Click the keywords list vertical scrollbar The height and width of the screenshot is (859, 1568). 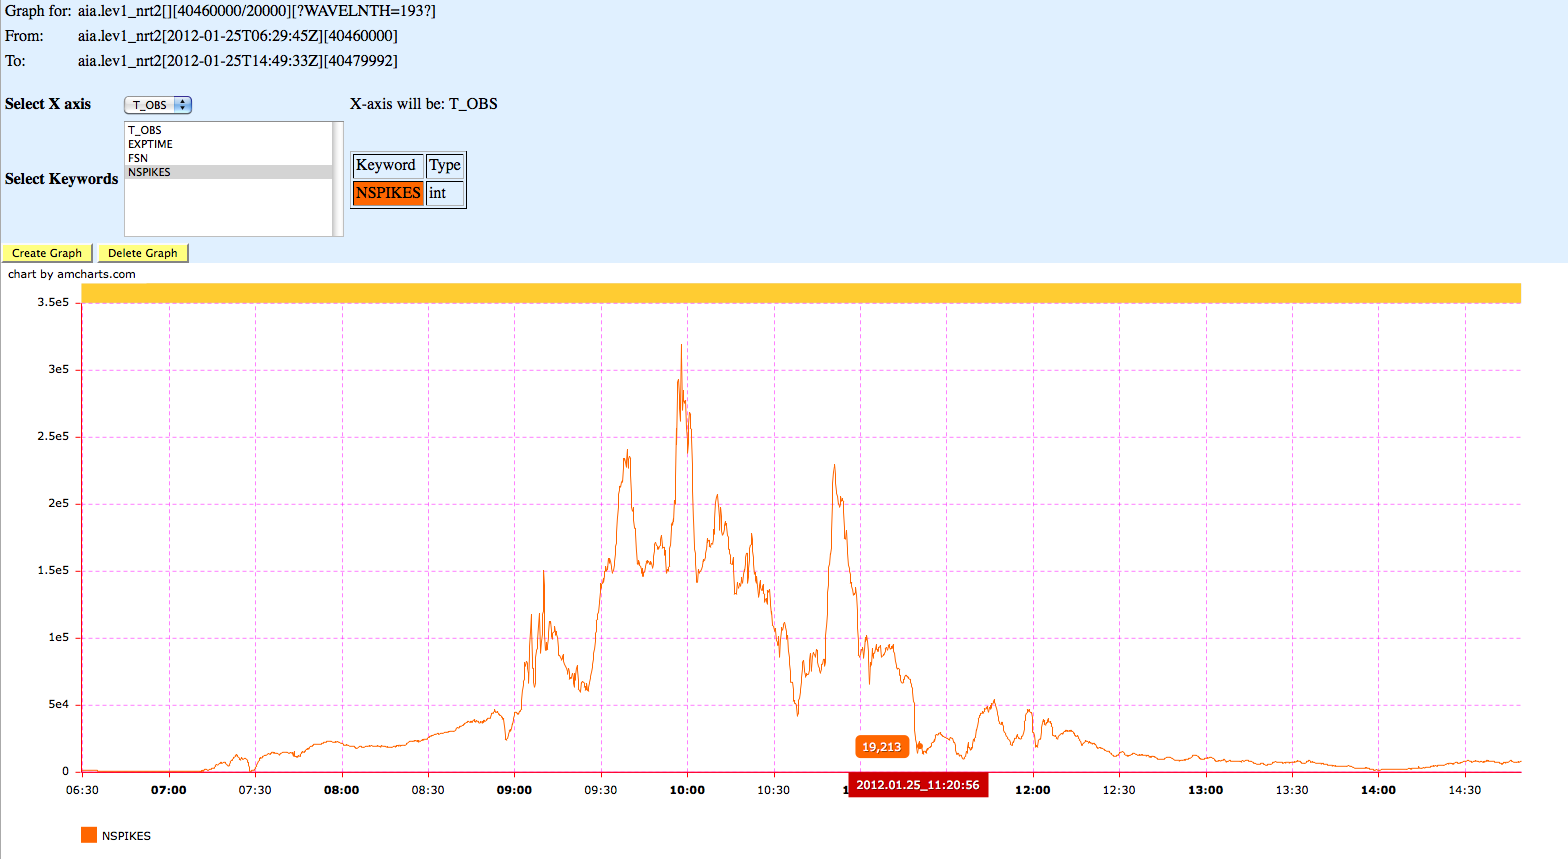pos(338,179)
